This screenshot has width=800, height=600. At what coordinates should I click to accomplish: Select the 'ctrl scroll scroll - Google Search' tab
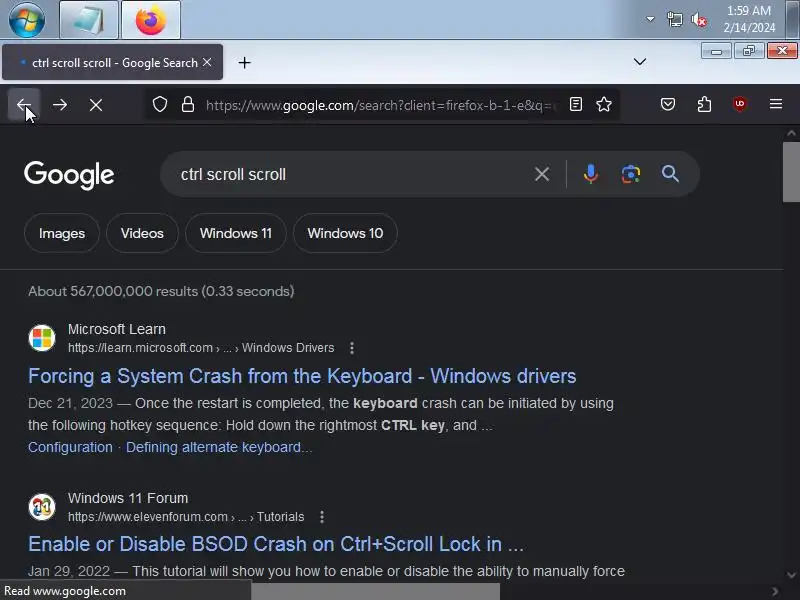(112, 62)
